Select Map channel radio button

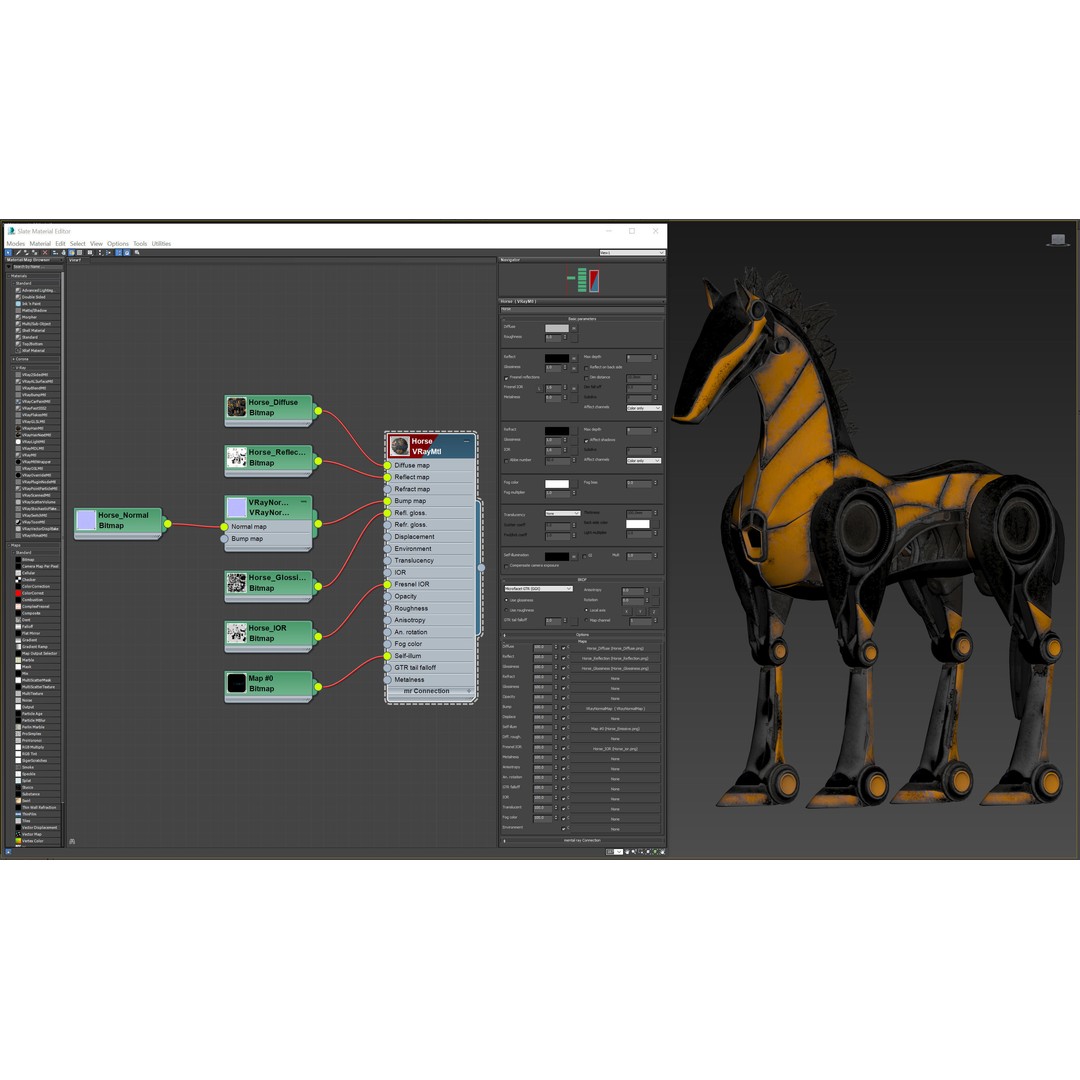click(586, 620)
